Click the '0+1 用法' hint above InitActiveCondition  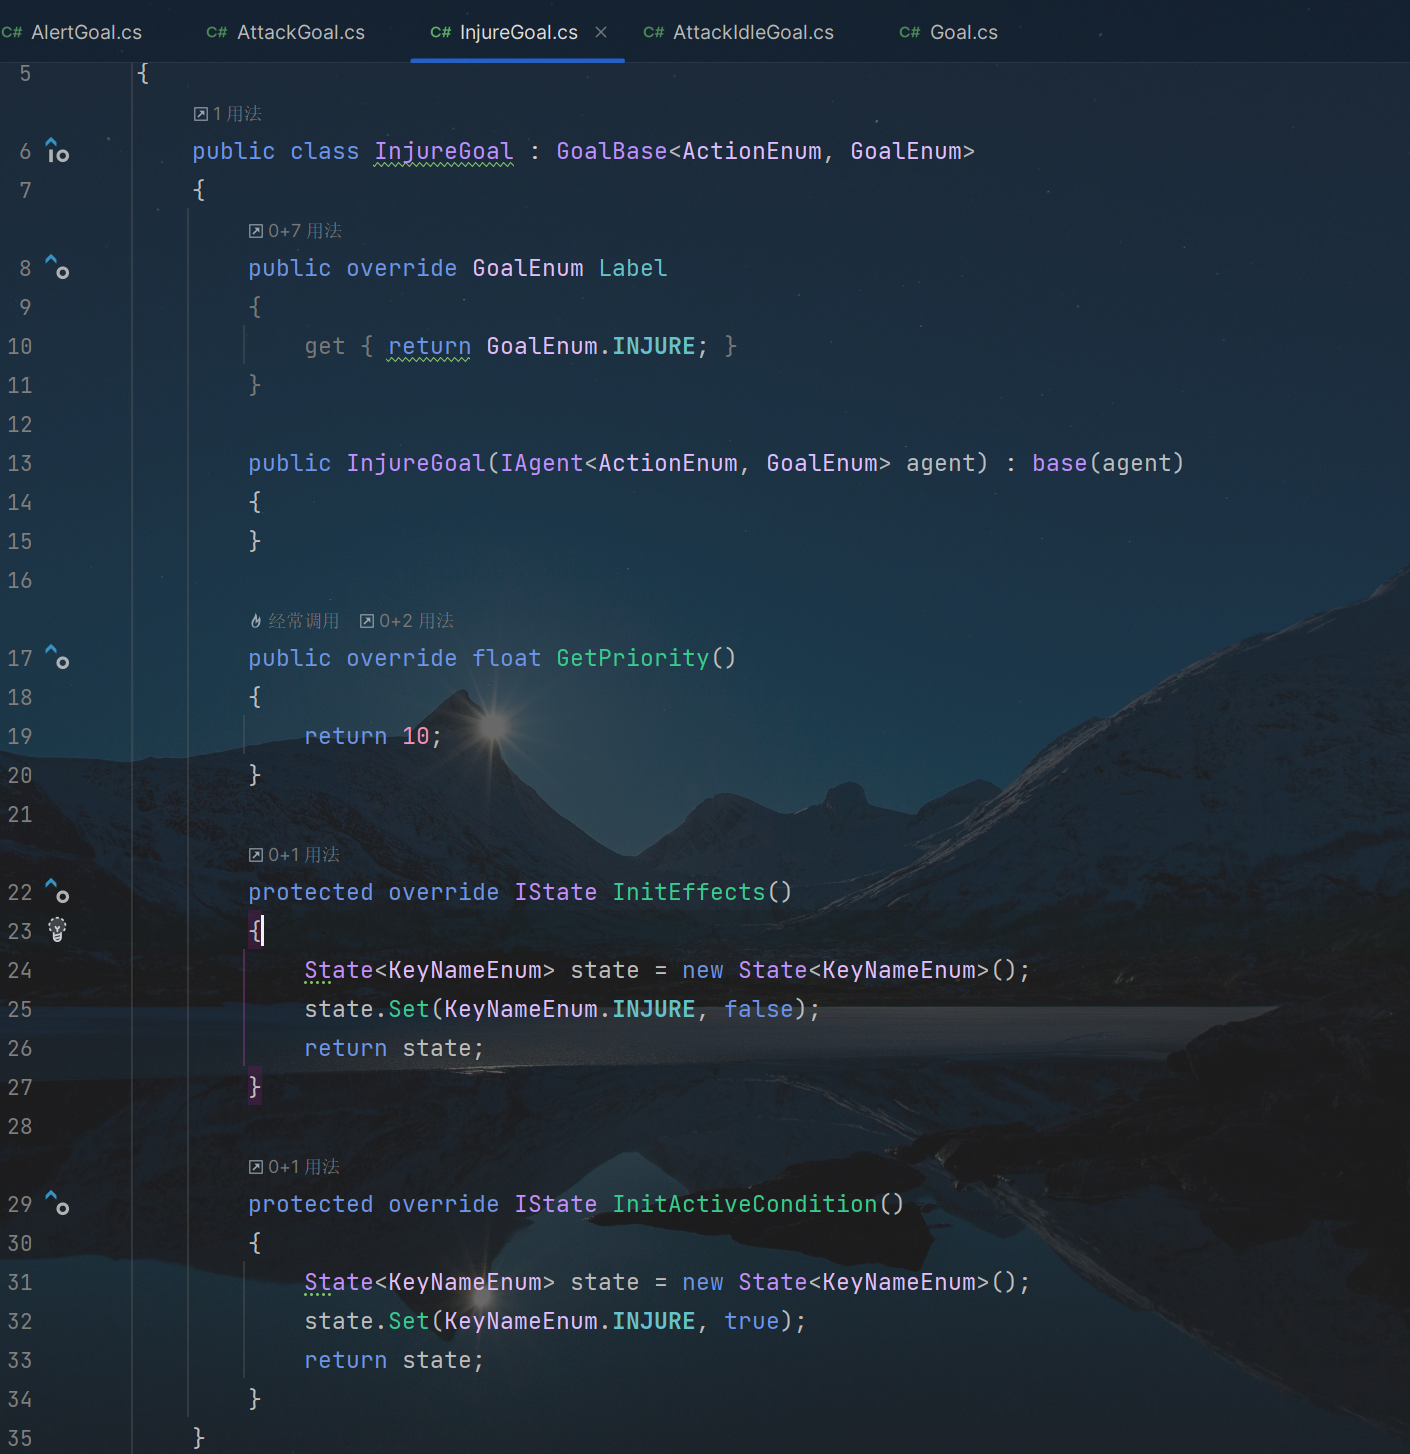(x=295, y=1167)
